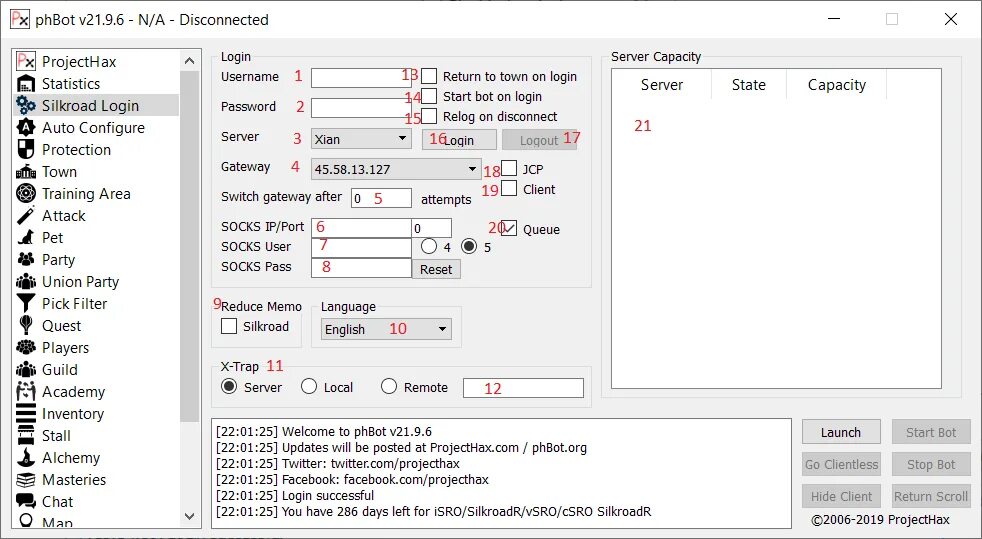Screen dimensions: 982x539
Task: Click the Login button
Action: pos(459,140)
